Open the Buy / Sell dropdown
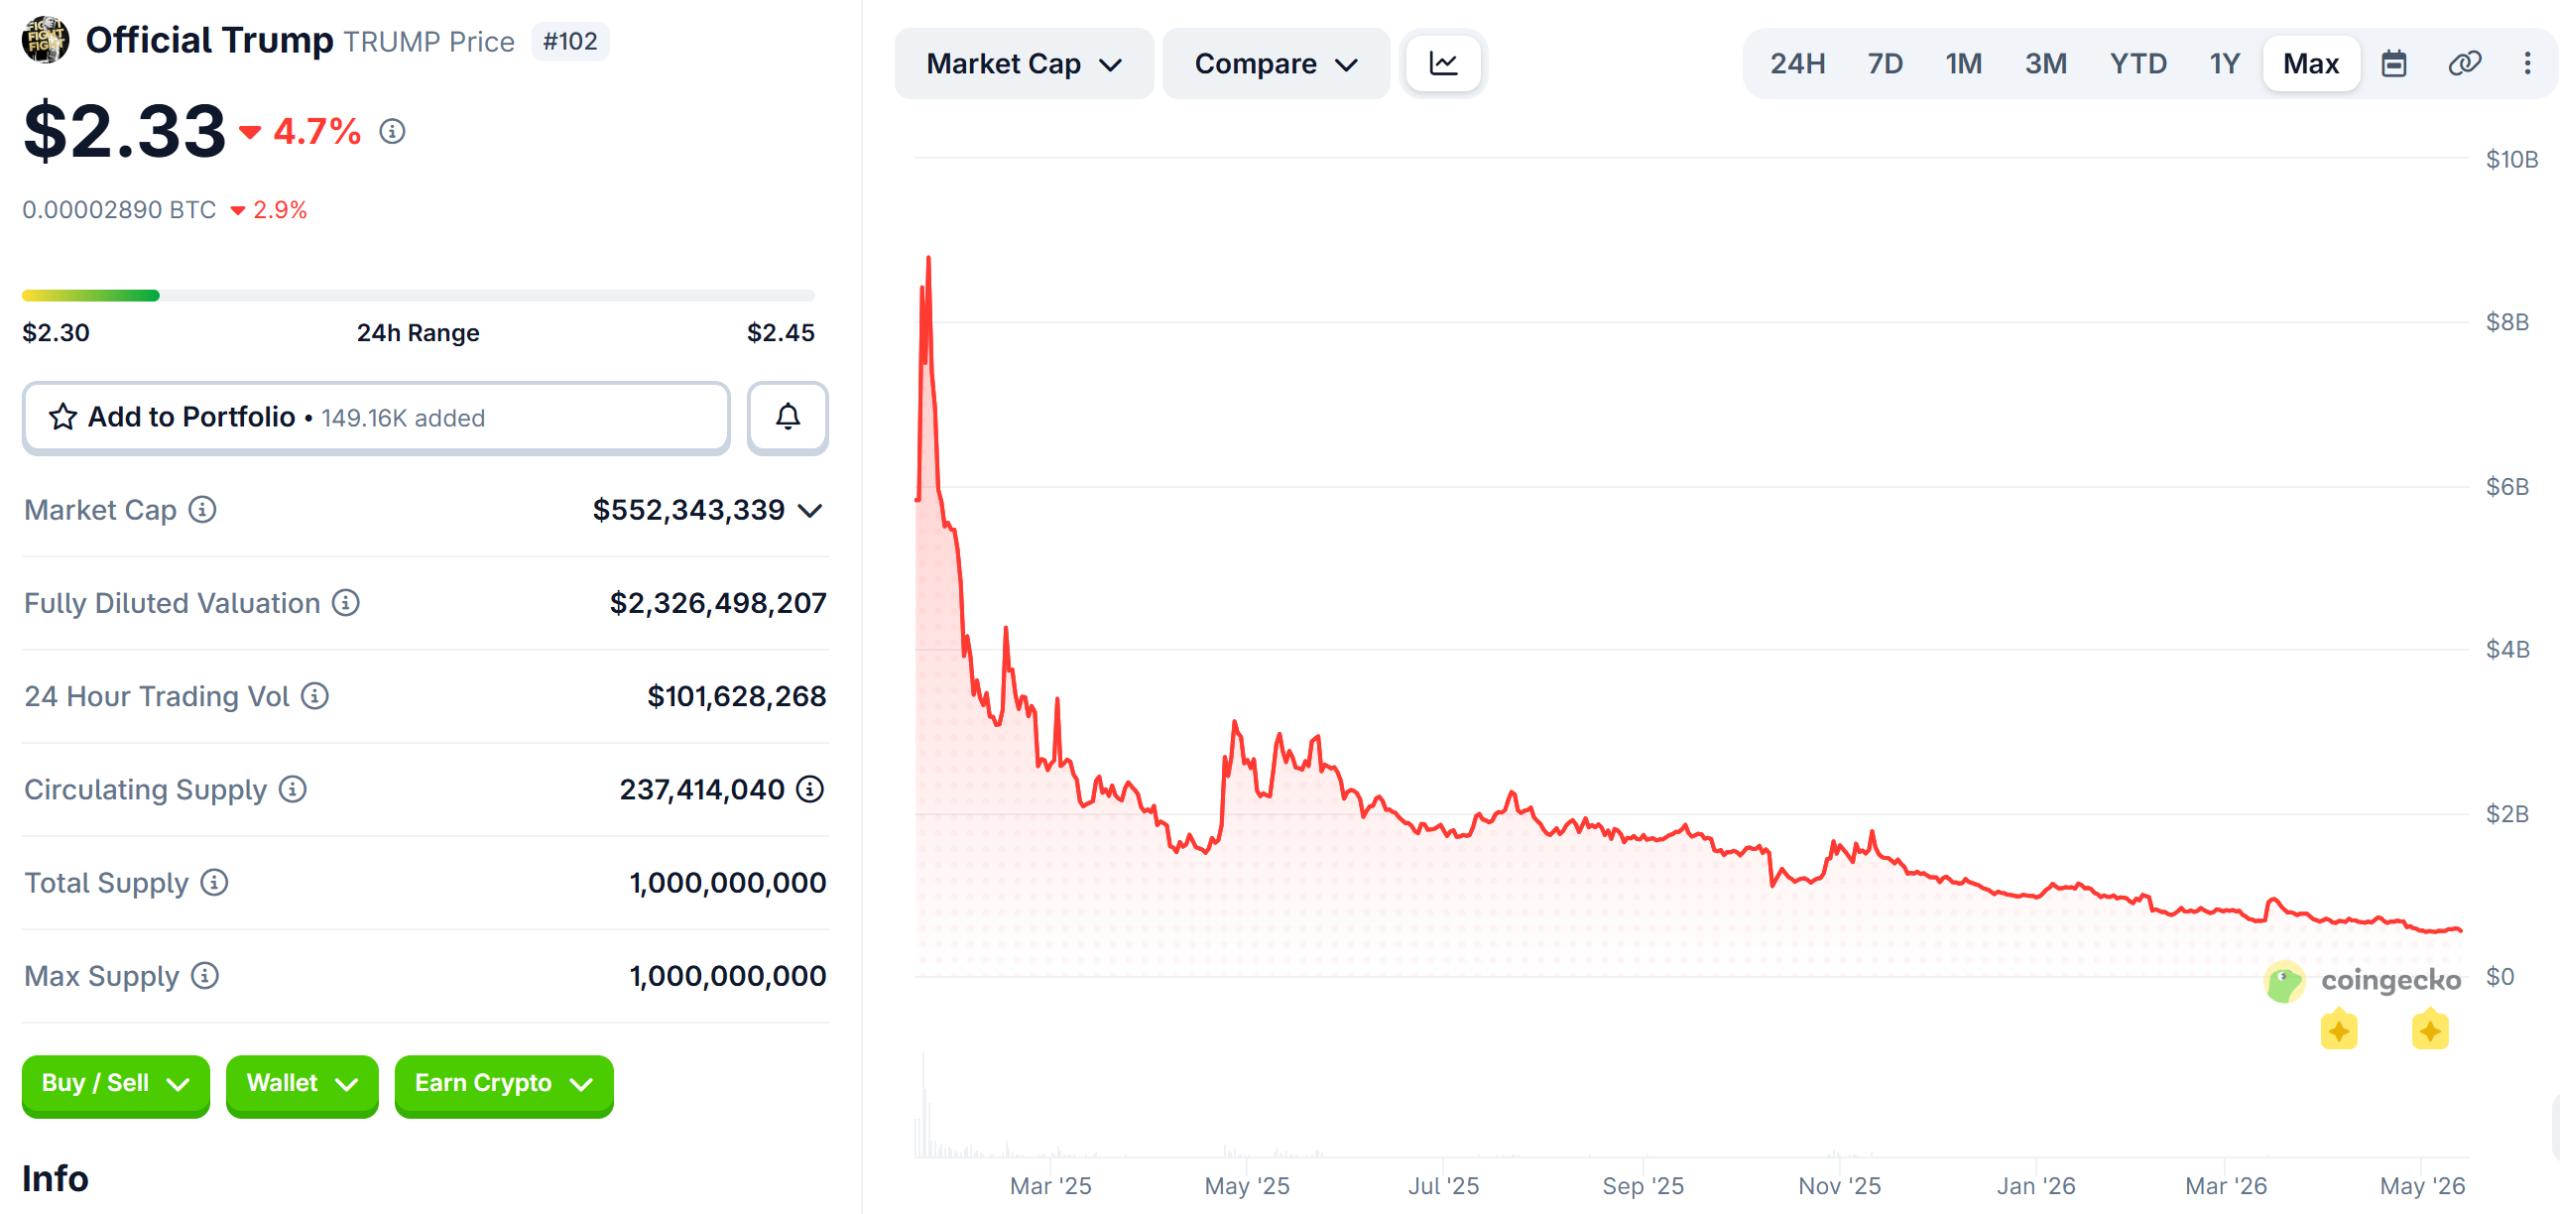 tap(116, 1084)
